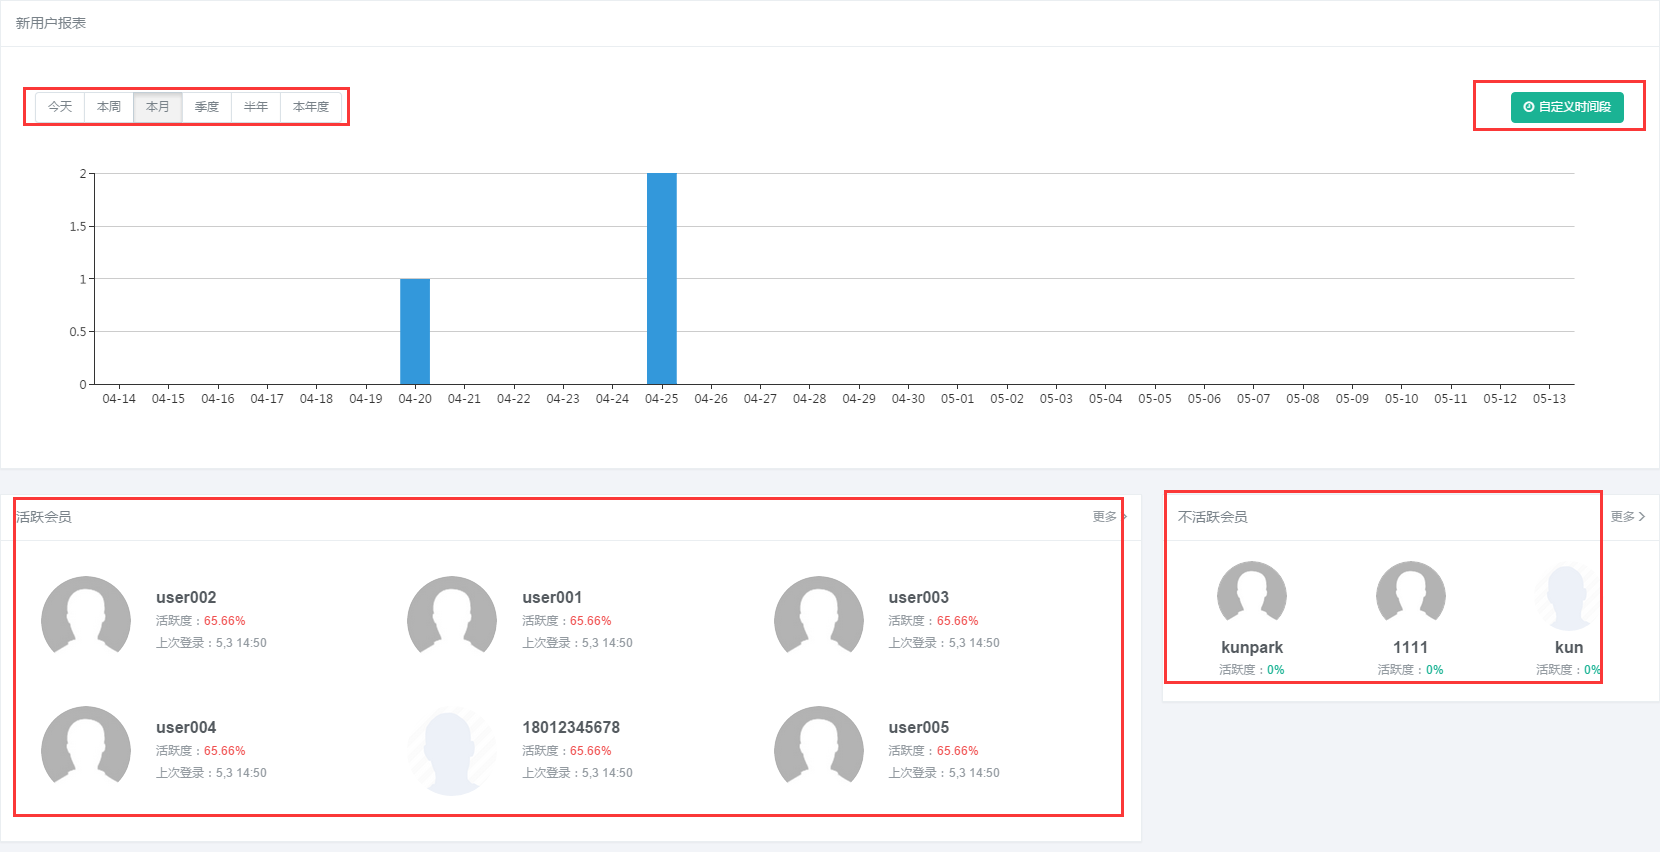Click the 18012345678 member avatar

tap(452, 750)
